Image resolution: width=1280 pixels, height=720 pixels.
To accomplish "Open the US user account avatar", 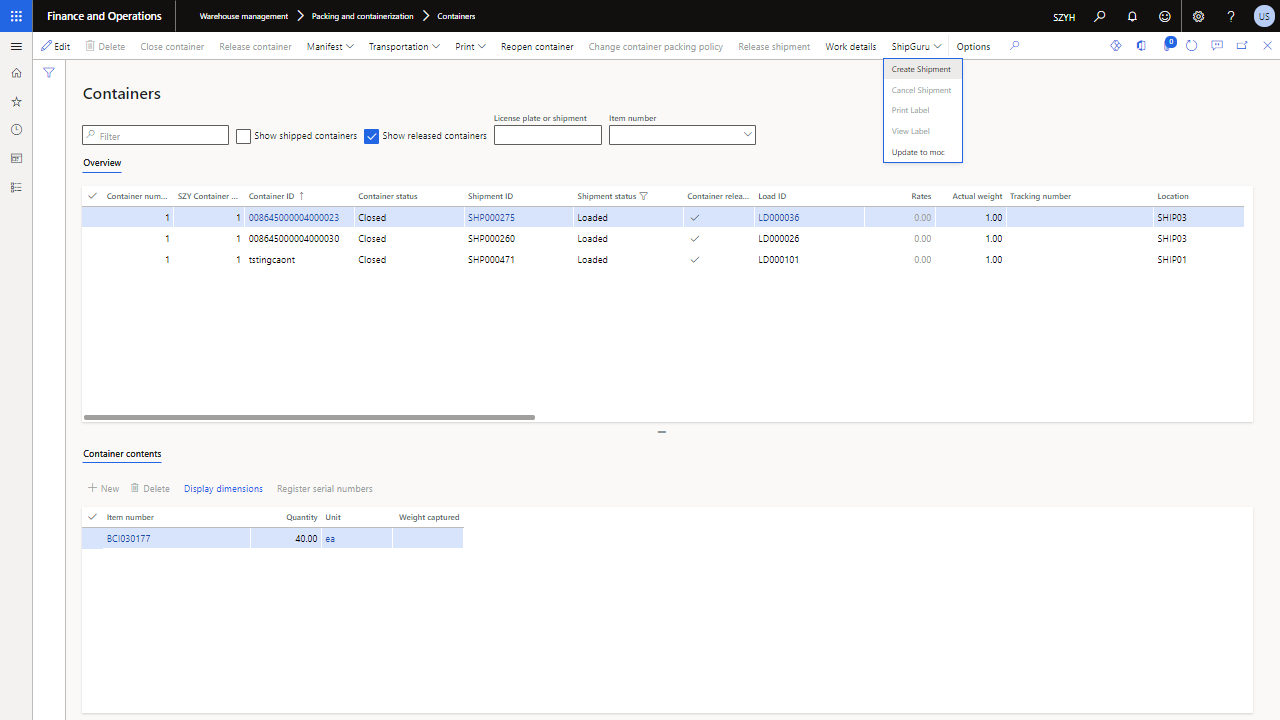I will (1264, 16).
